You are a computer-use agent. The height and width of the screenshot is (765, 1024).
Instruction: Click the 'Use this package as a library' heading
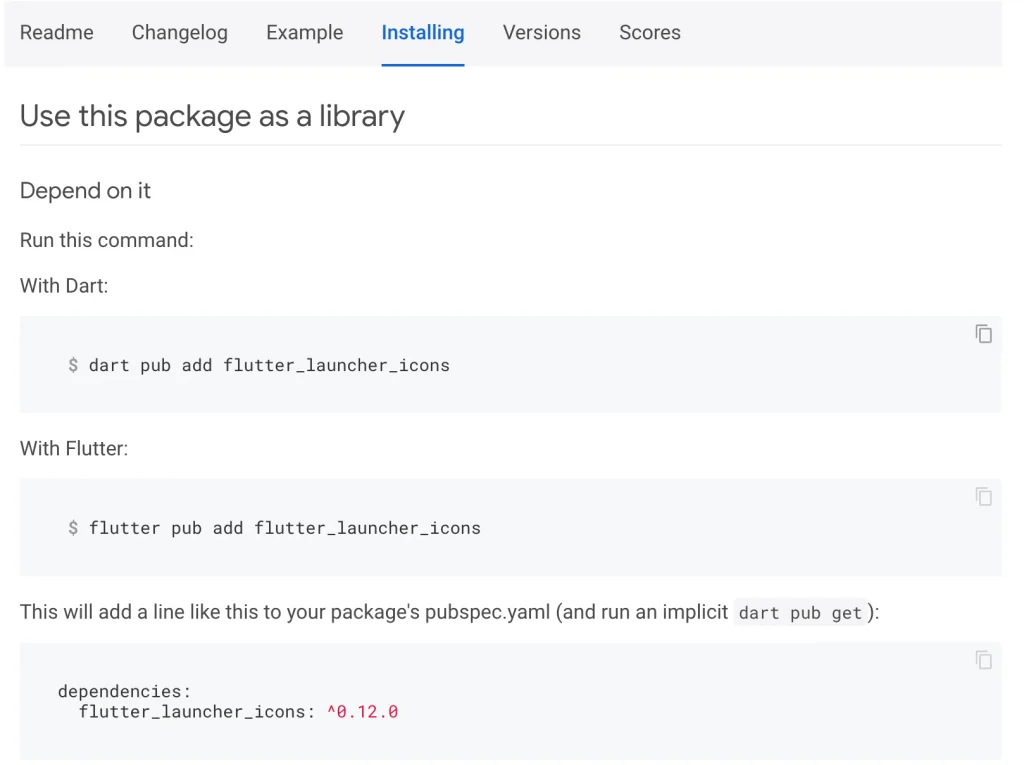[x=212, y=116]
